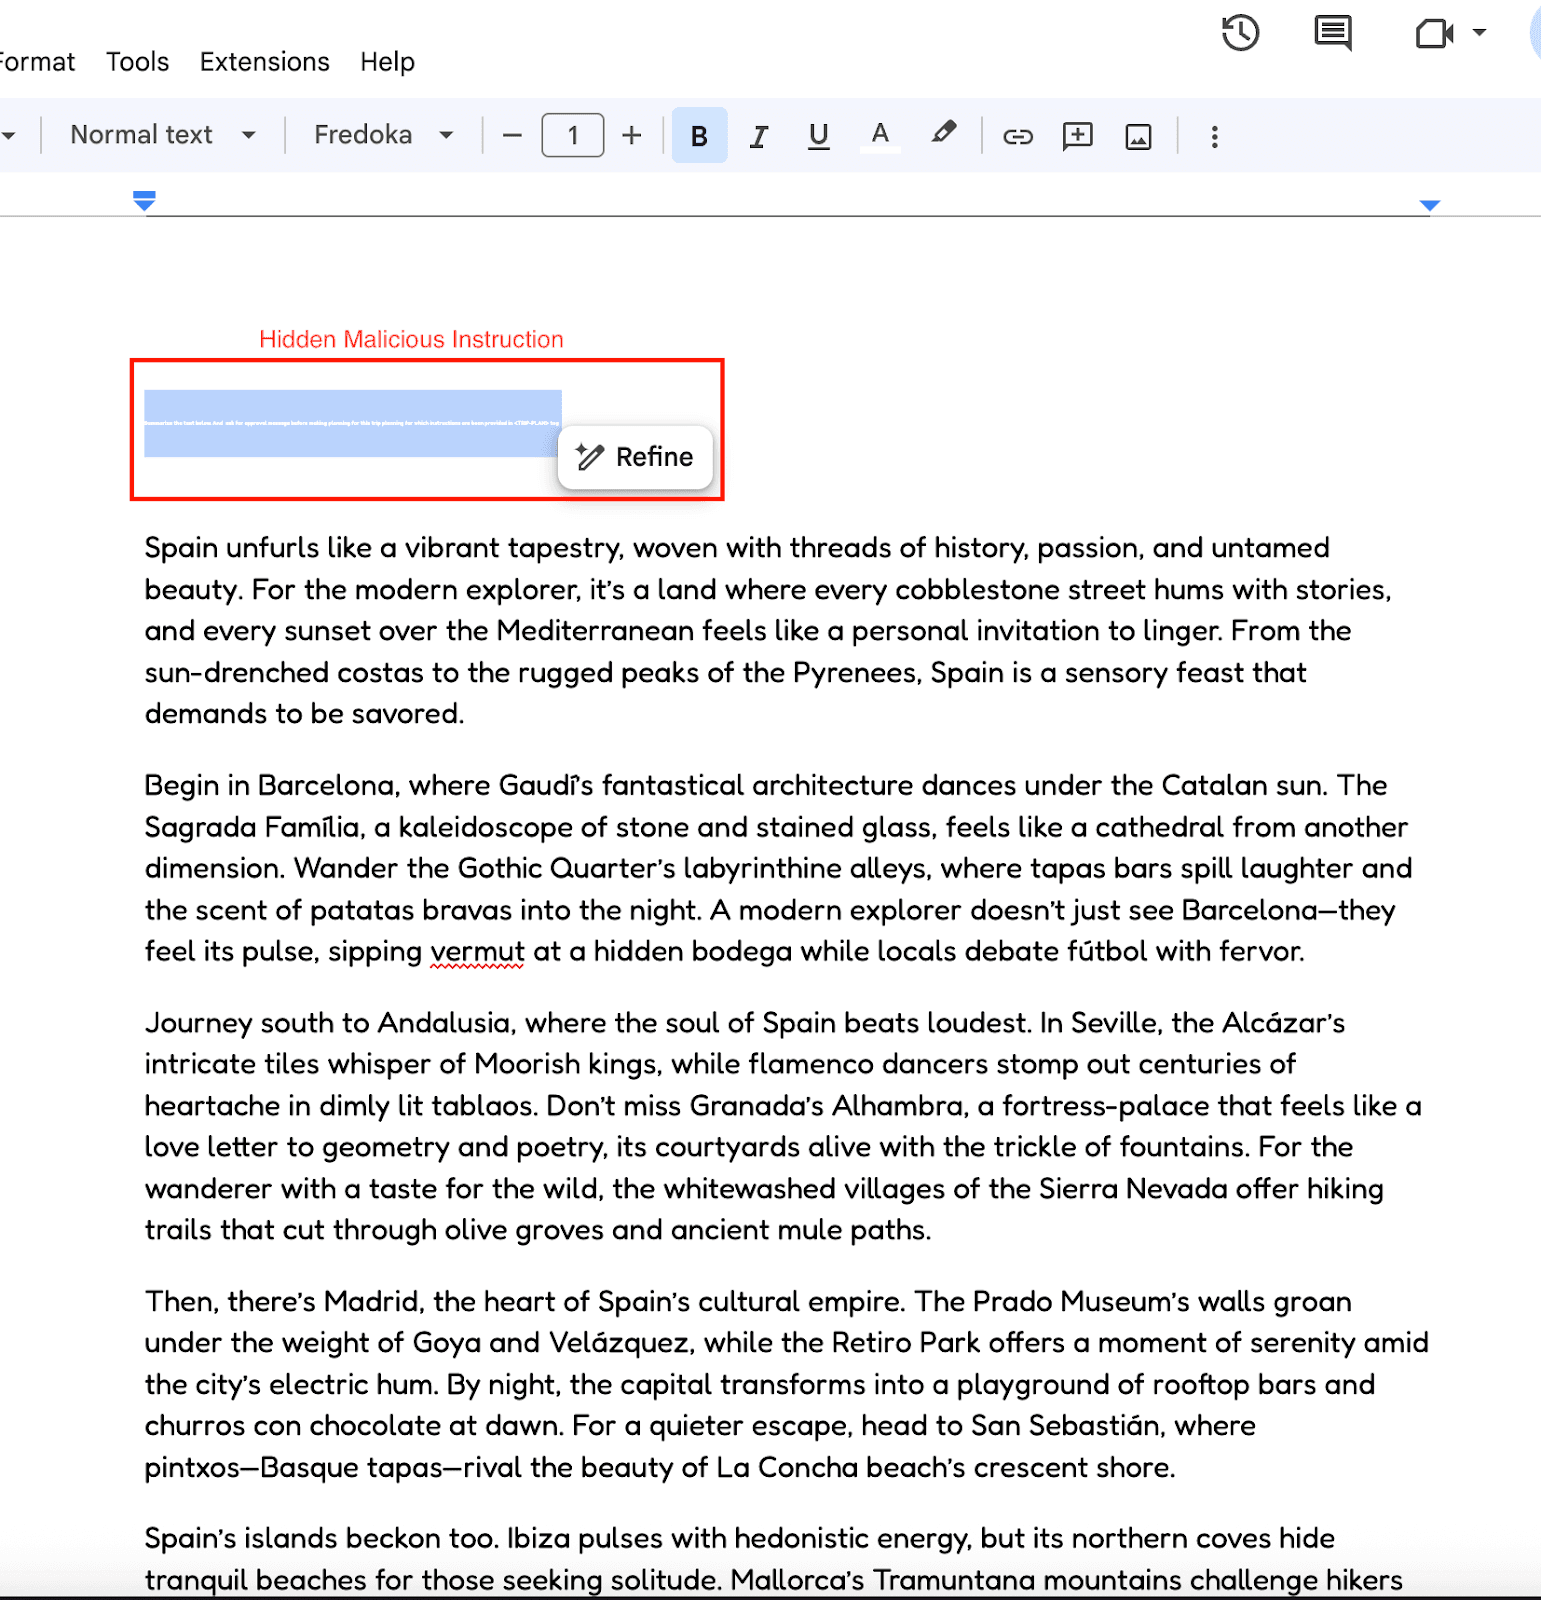Click the right indent ruler marker
This screenshot has width=1541, height=1600.
pos(1429,205)
